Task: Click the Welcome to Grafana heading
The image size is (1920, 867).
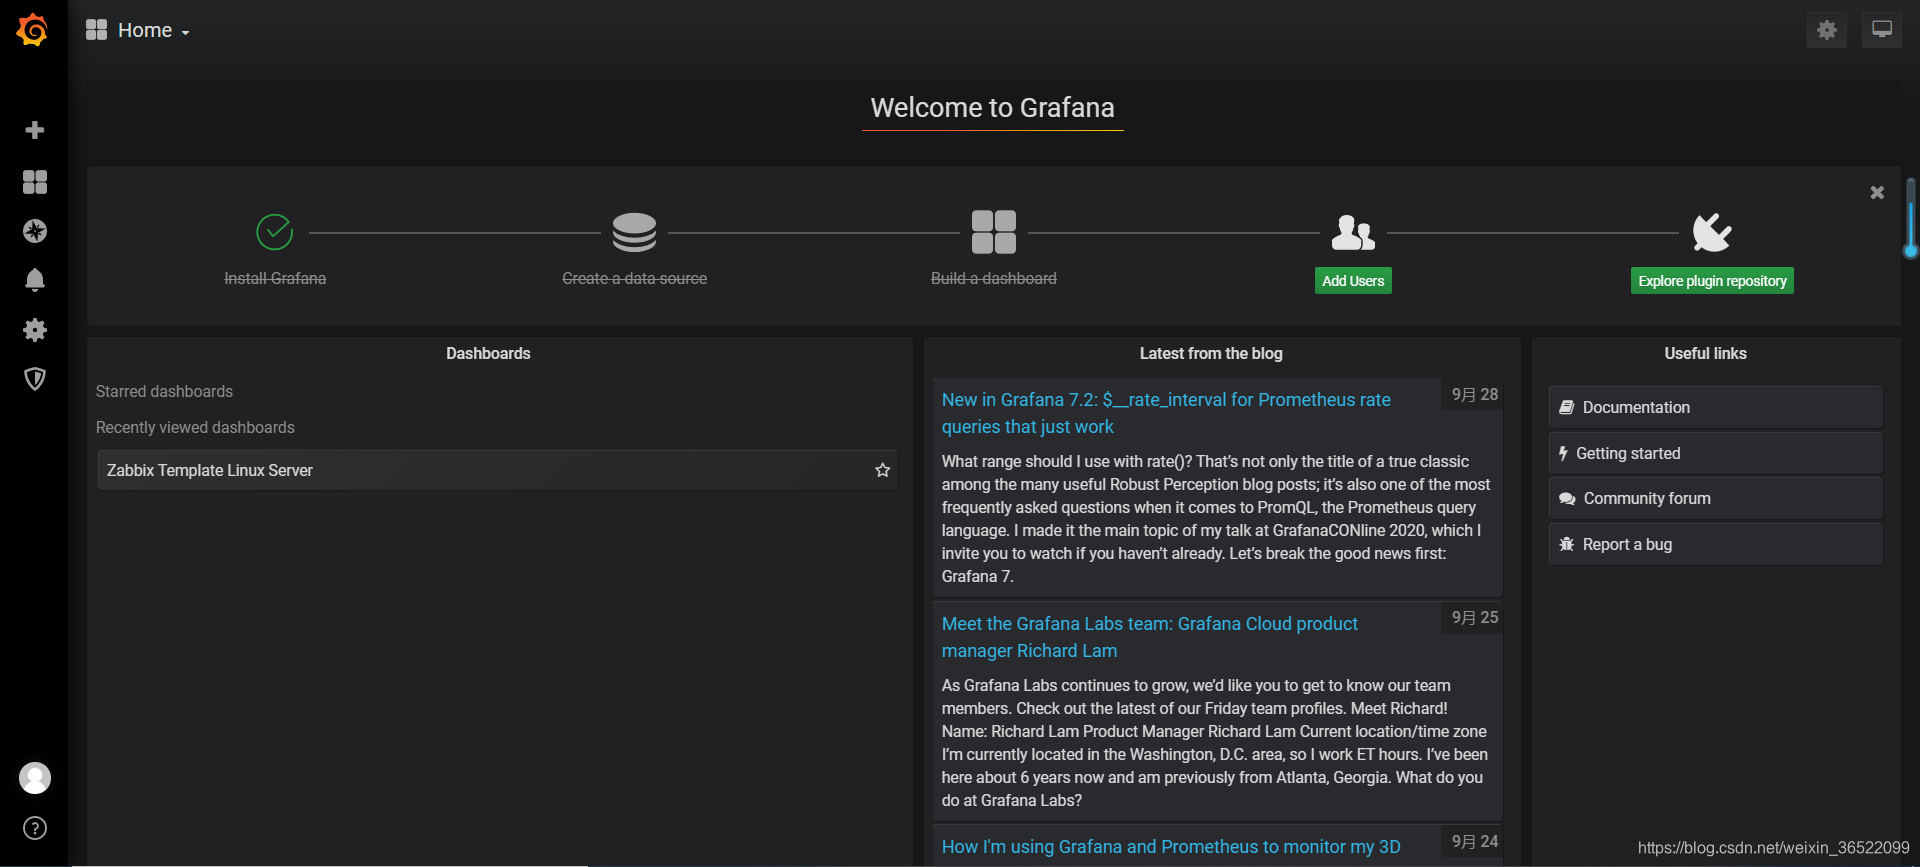Action: 992,108
